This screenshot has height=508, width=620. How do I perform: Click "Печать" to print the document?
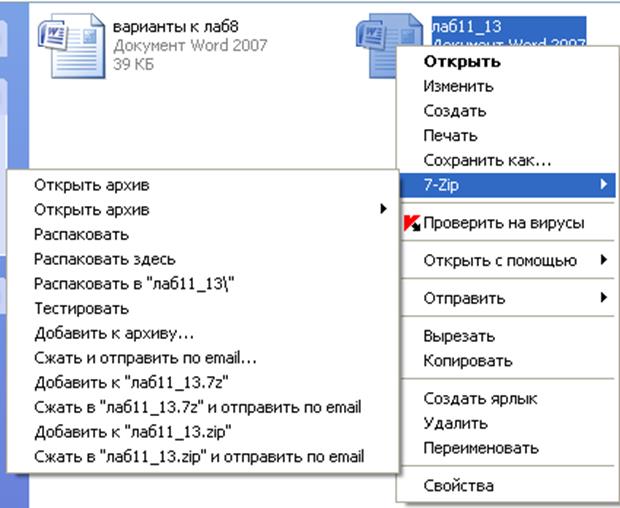(x=450, y=136)
